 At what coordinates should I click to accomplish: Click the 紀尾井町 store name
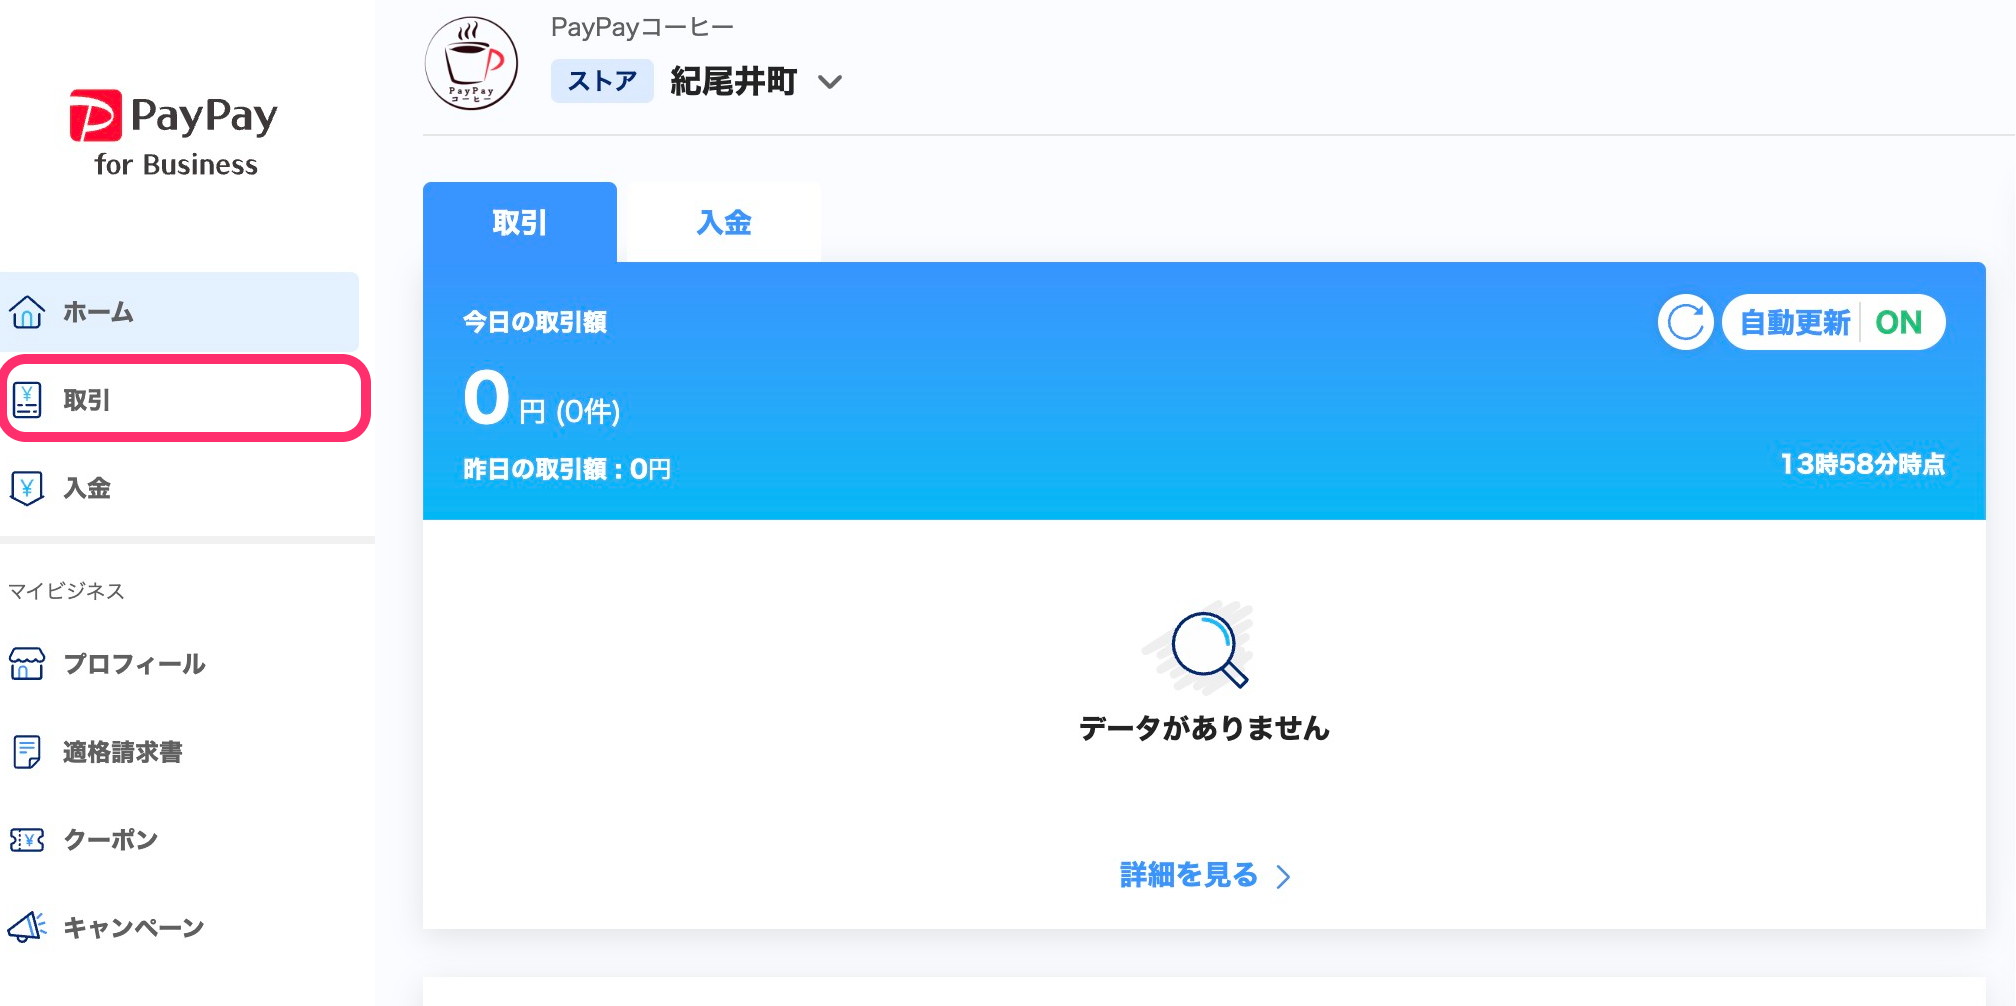pyautogui.click(x=734, y=81)
